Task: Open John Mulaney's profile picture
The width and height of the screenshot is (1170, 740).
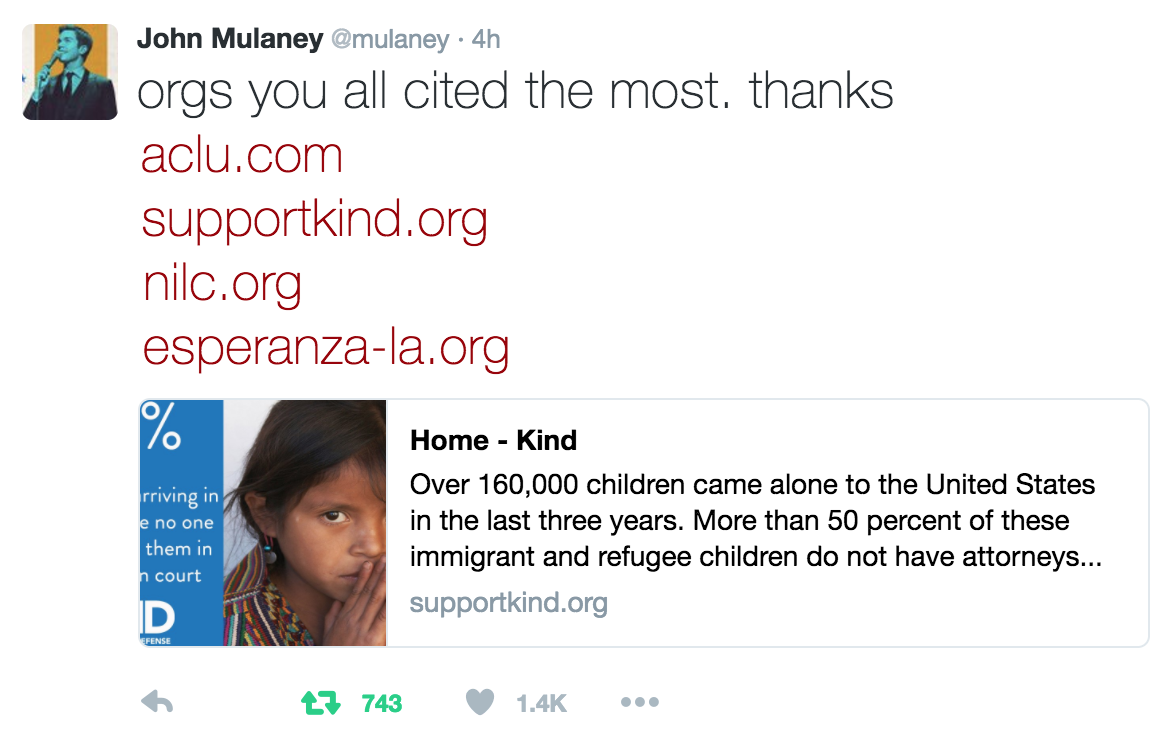Action: [70, 72]
